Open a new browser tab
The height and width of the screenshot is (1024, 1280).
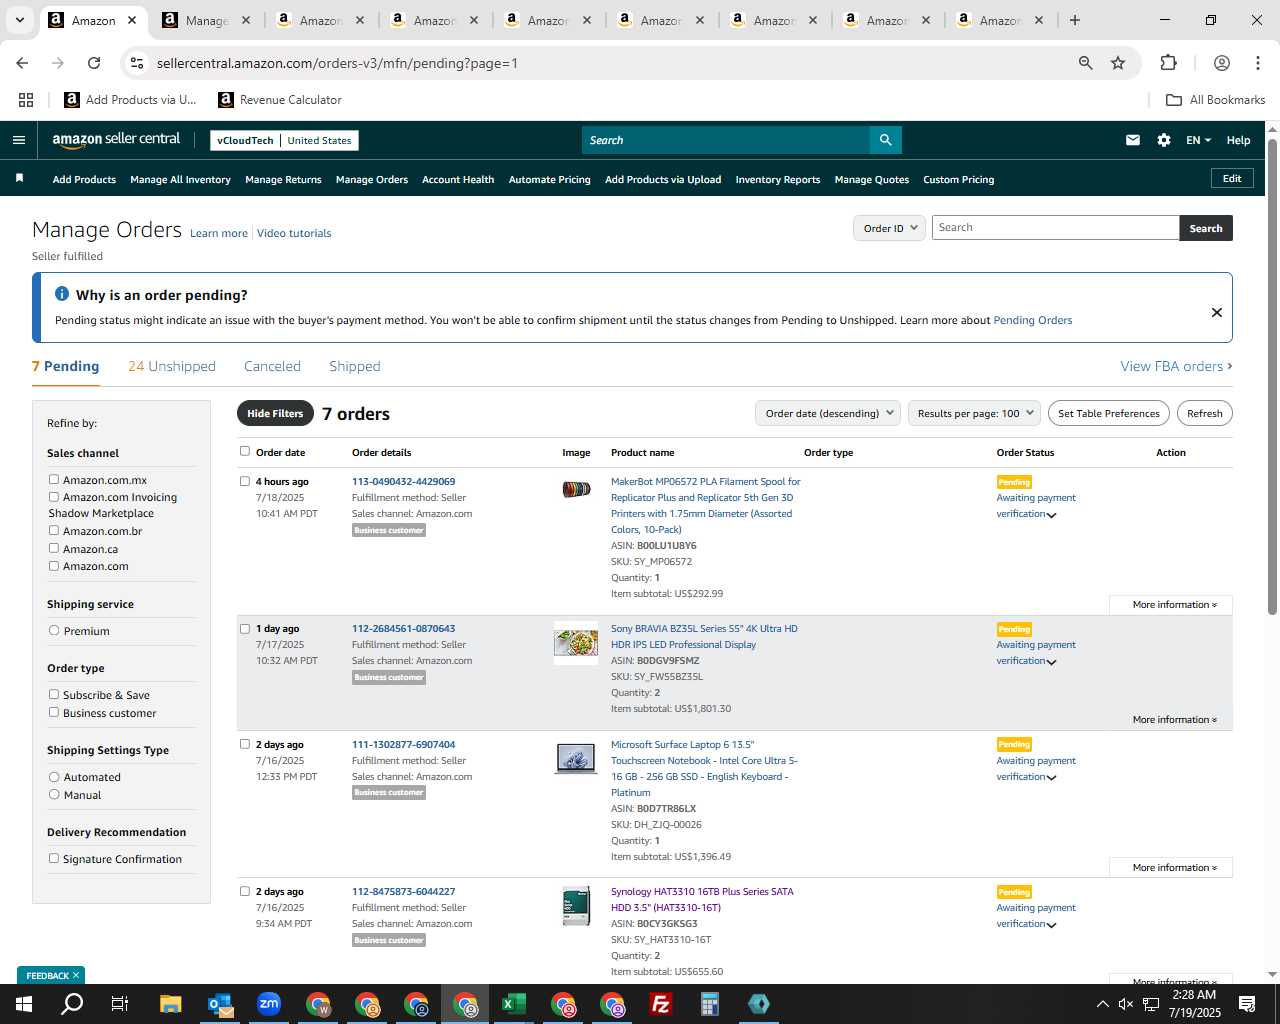[x=1075, y=20]
